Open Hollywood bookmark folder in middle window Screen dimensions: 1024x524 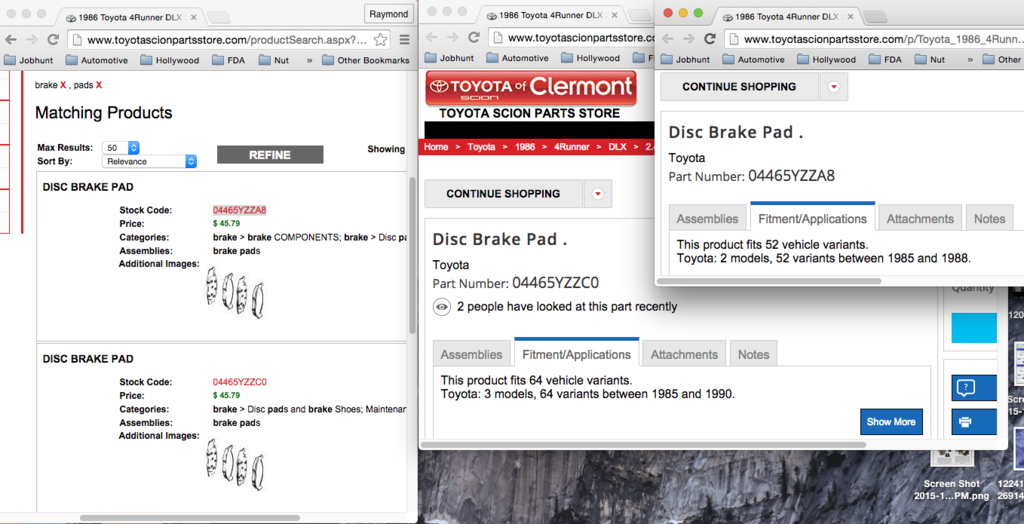point(590,58)
